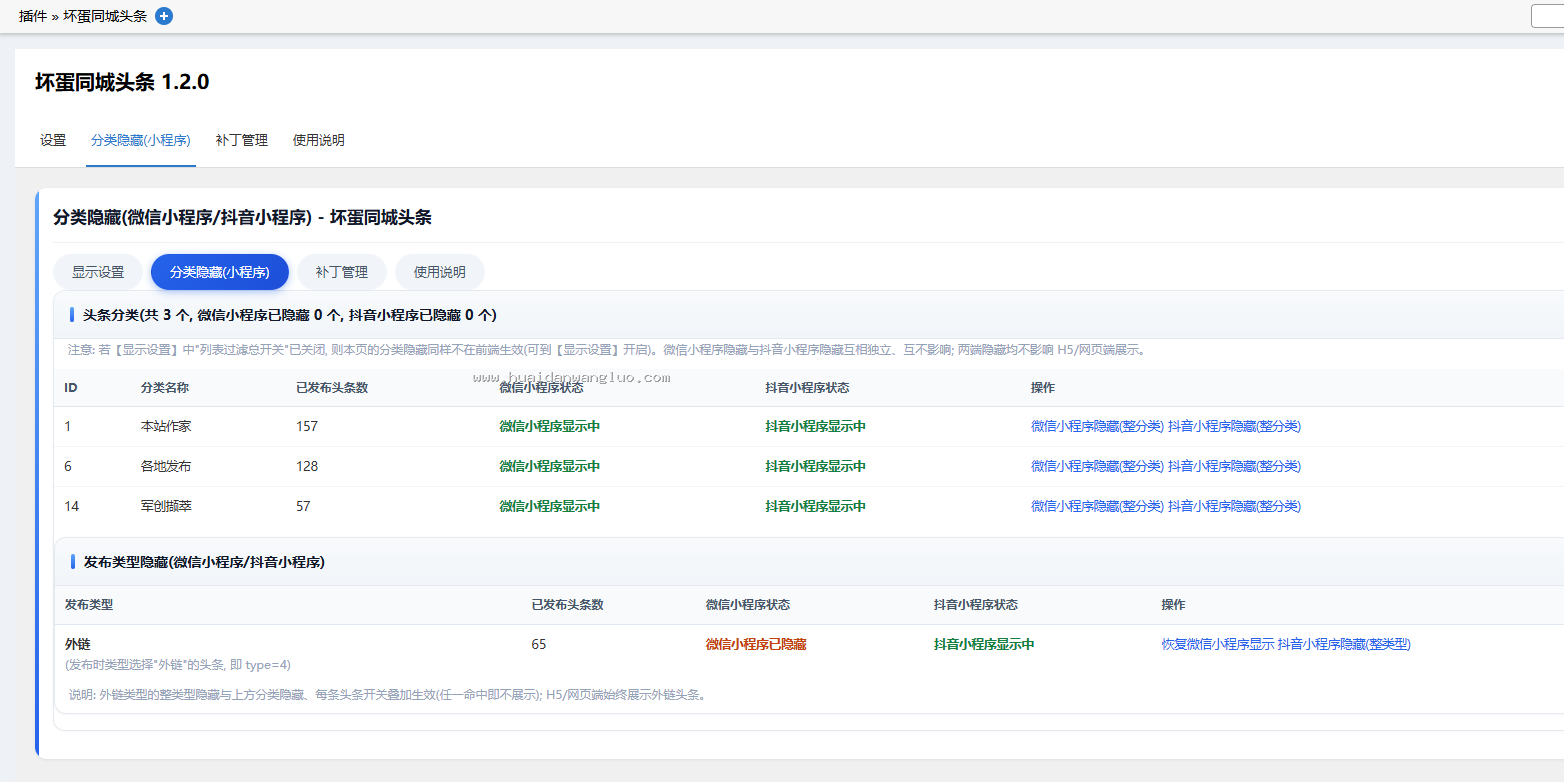
Task: Click the 坏蛋同城头条 breadcrumb text
Action: (x=105, y=16)
